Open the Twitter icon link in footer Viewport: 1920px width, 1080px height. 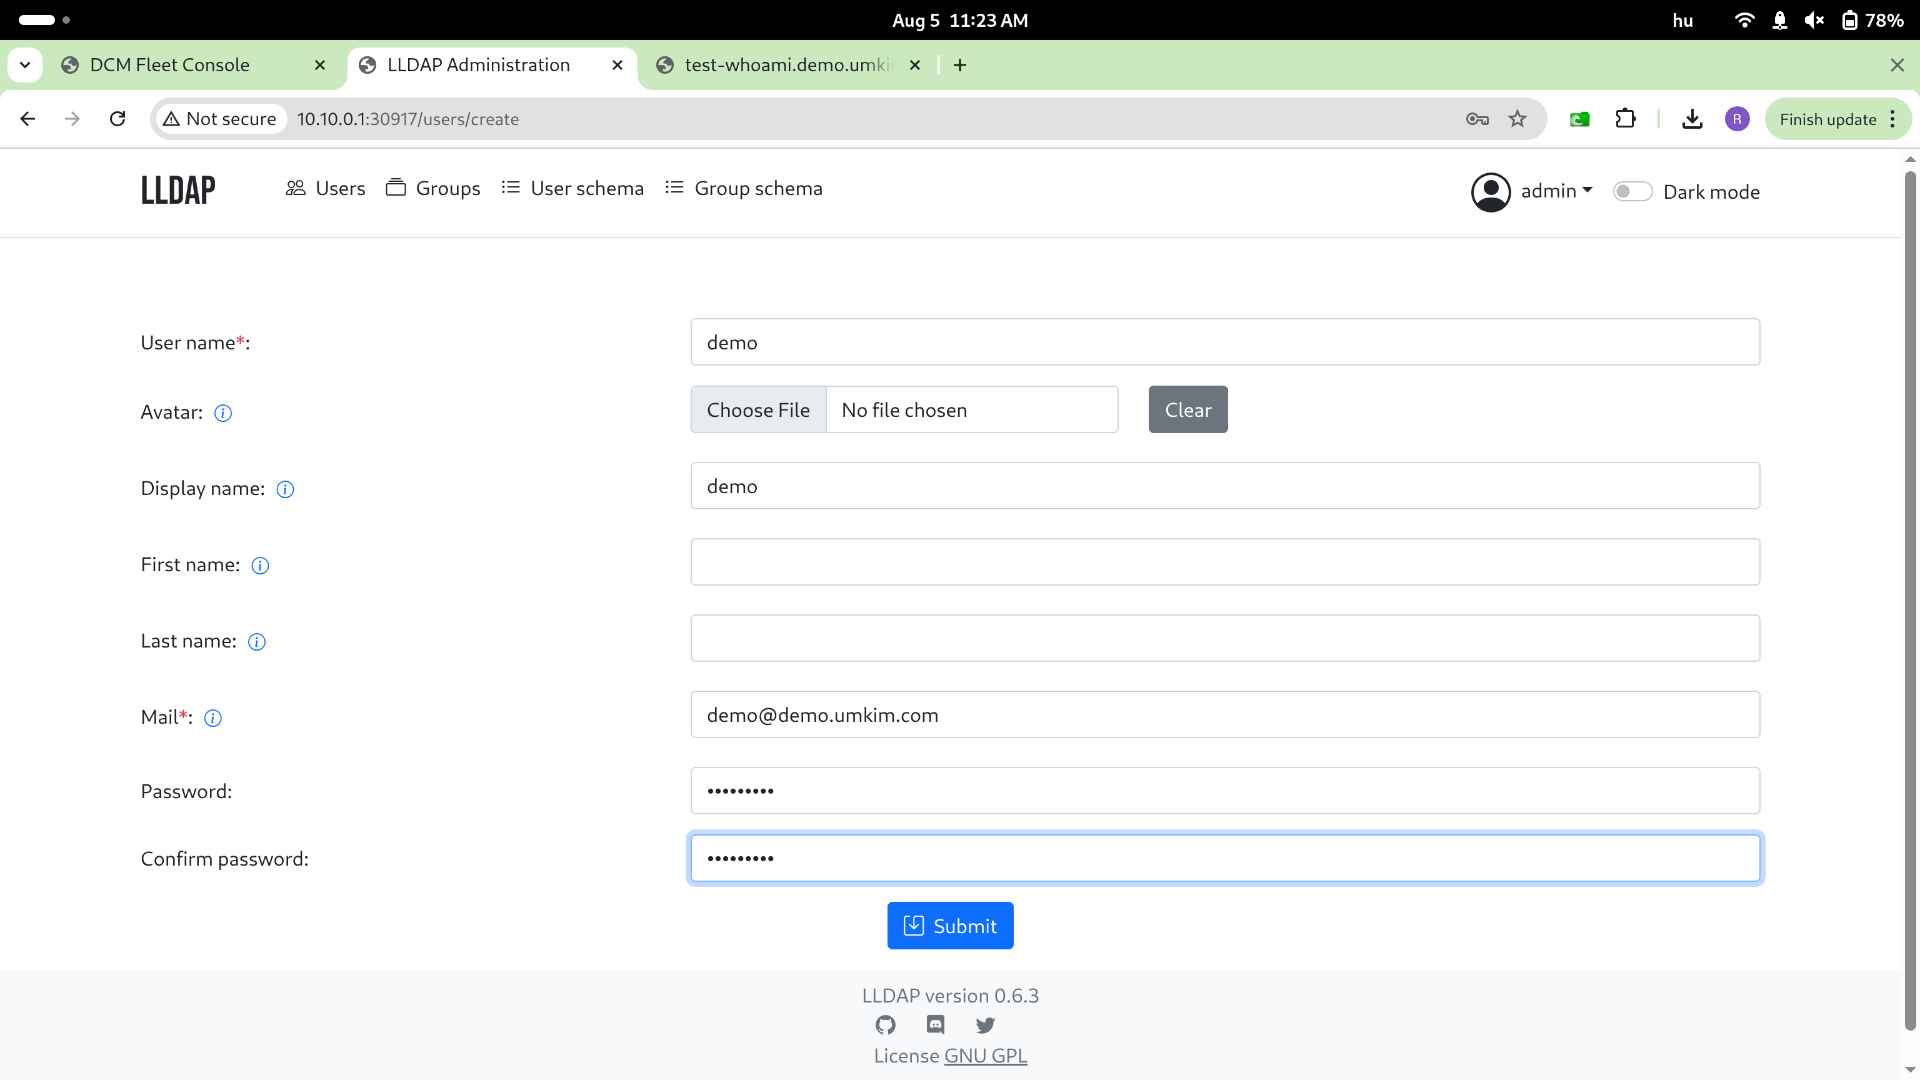point(985,1025)
